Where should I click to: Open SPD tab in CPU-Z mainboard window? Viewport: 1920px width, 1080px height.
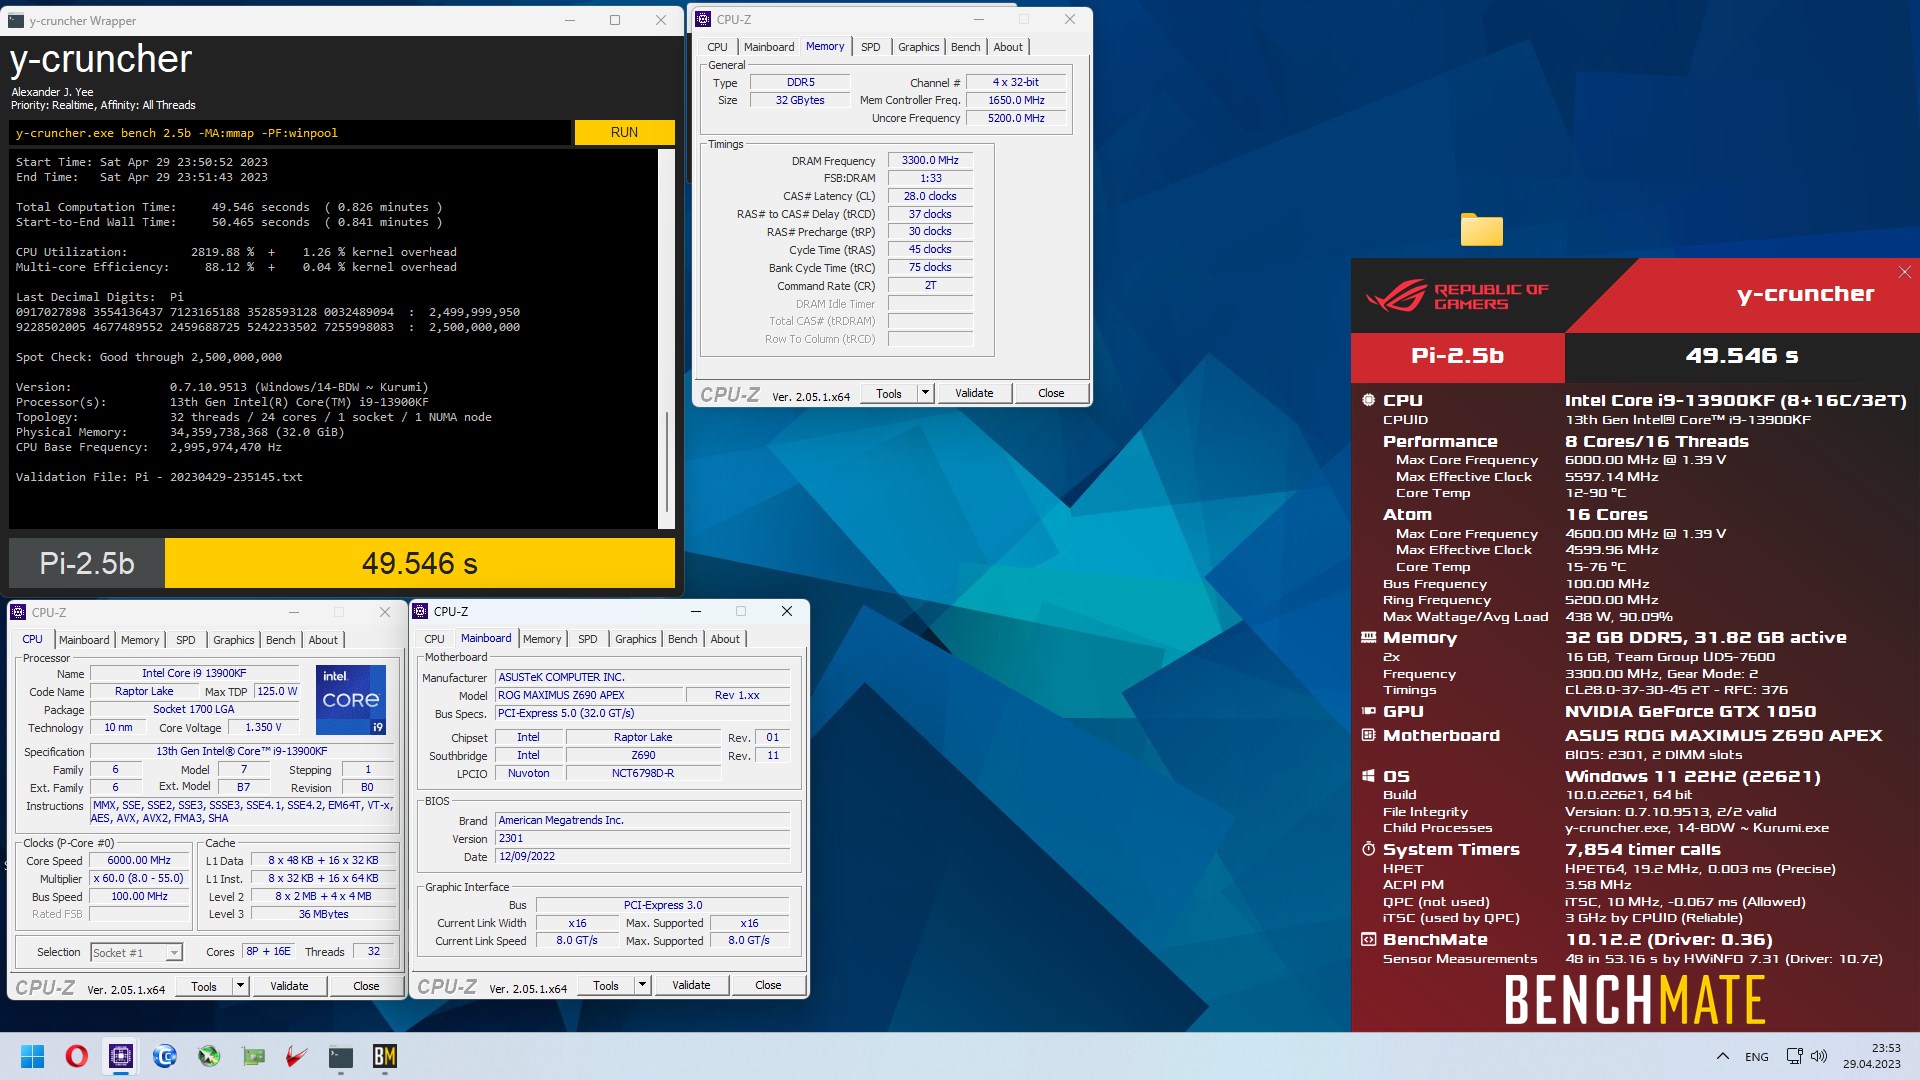(588, 639)
